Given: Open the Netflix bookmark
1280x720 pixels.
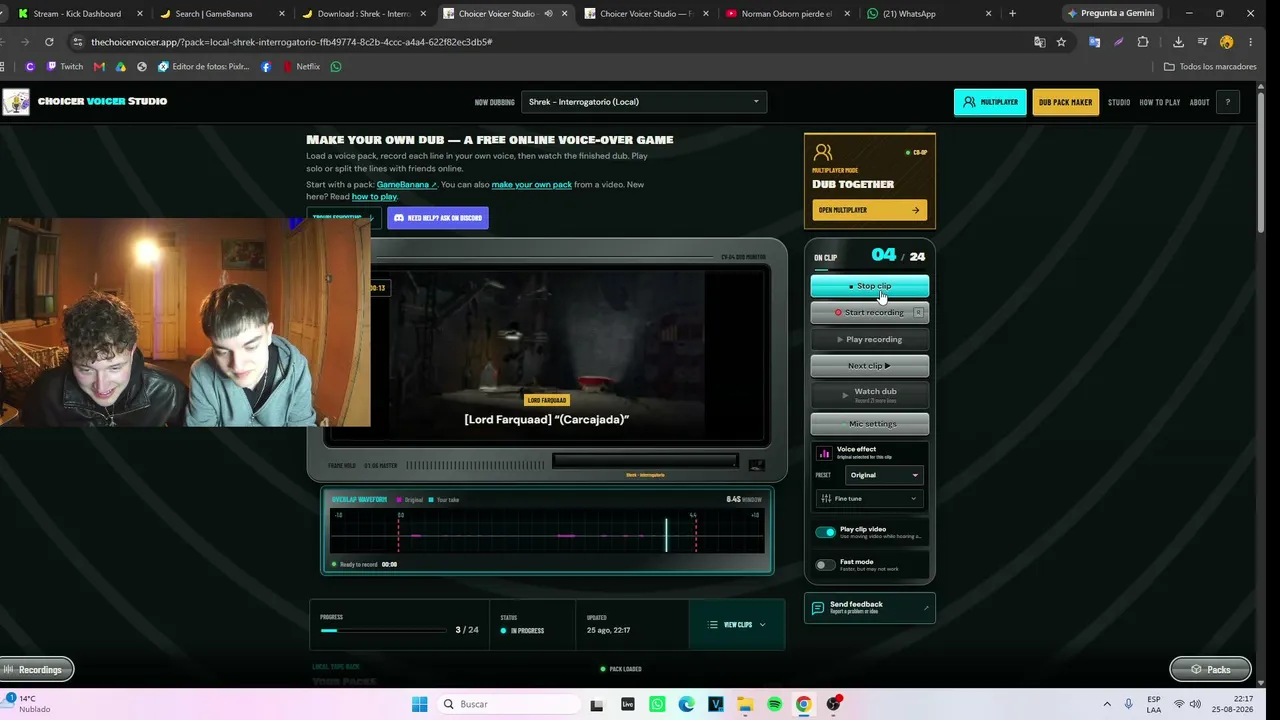Looking at the screenshot, I should tap(301, 67).
